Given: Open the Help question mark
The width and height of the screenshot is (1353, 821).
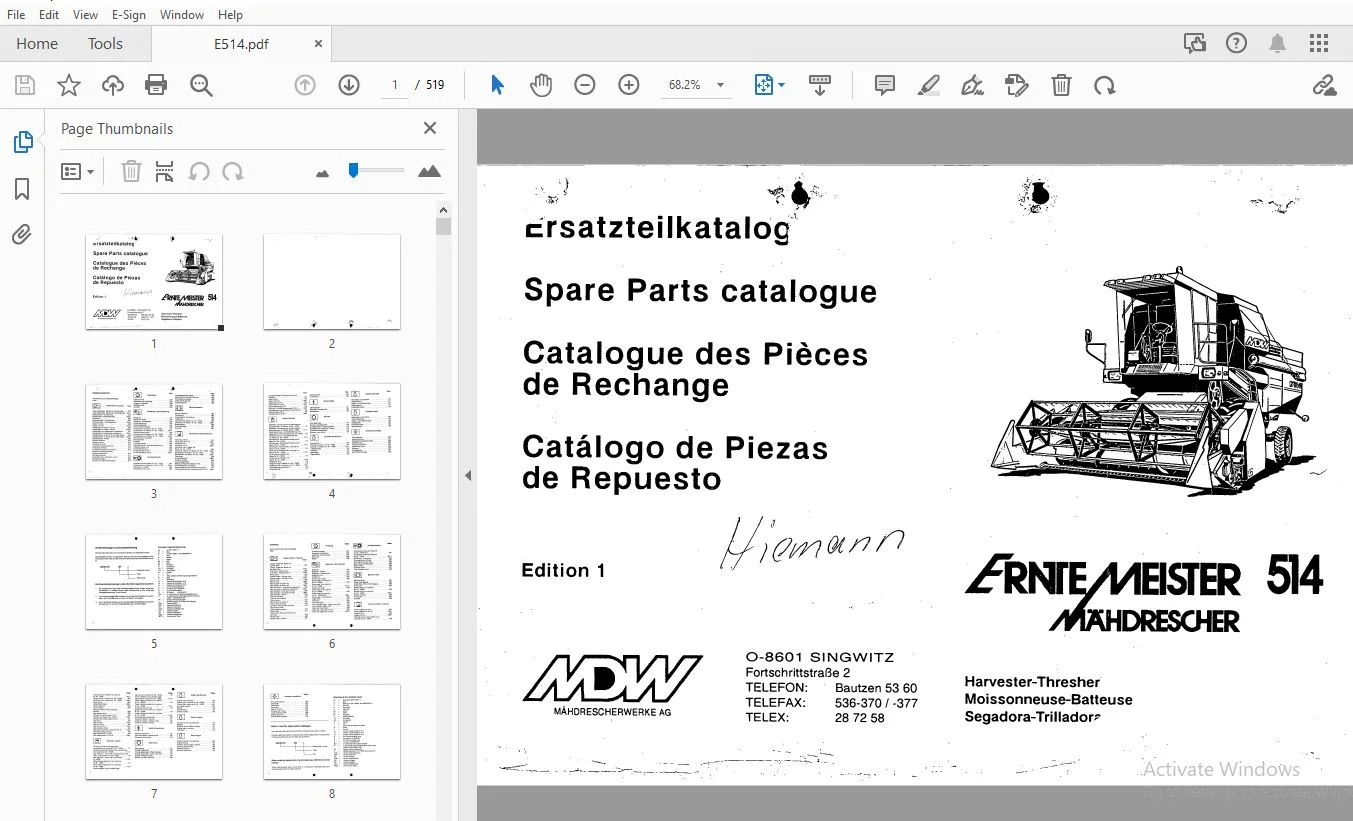Looking at the screenshot, I should tap(1237, 43).
